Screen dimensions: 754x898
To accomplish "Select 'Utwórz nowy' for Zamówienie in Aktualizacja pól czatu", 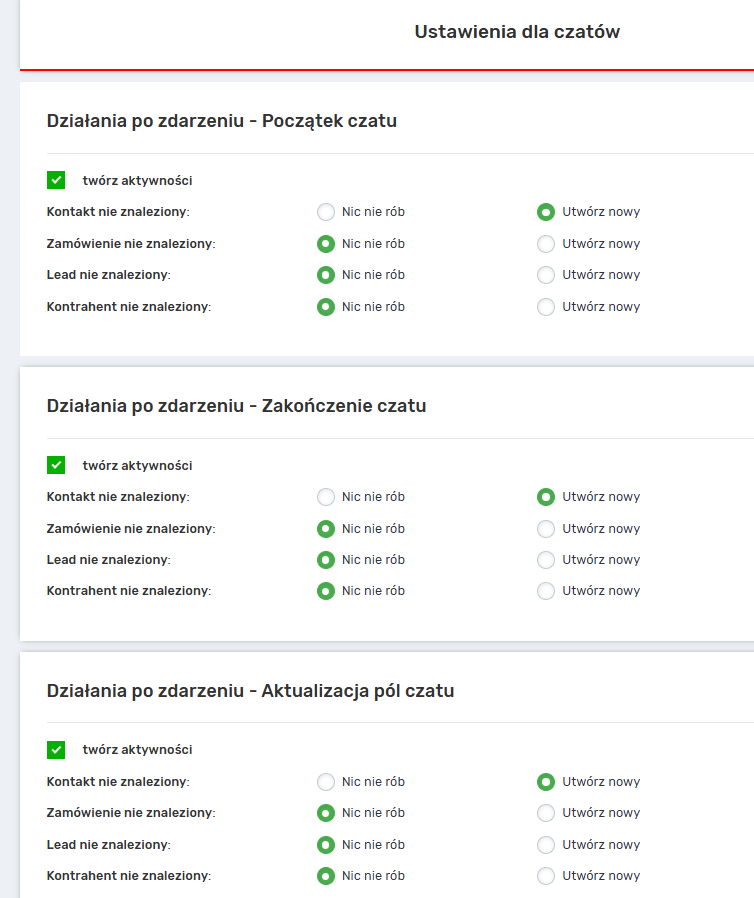I will tap(546, 813).
